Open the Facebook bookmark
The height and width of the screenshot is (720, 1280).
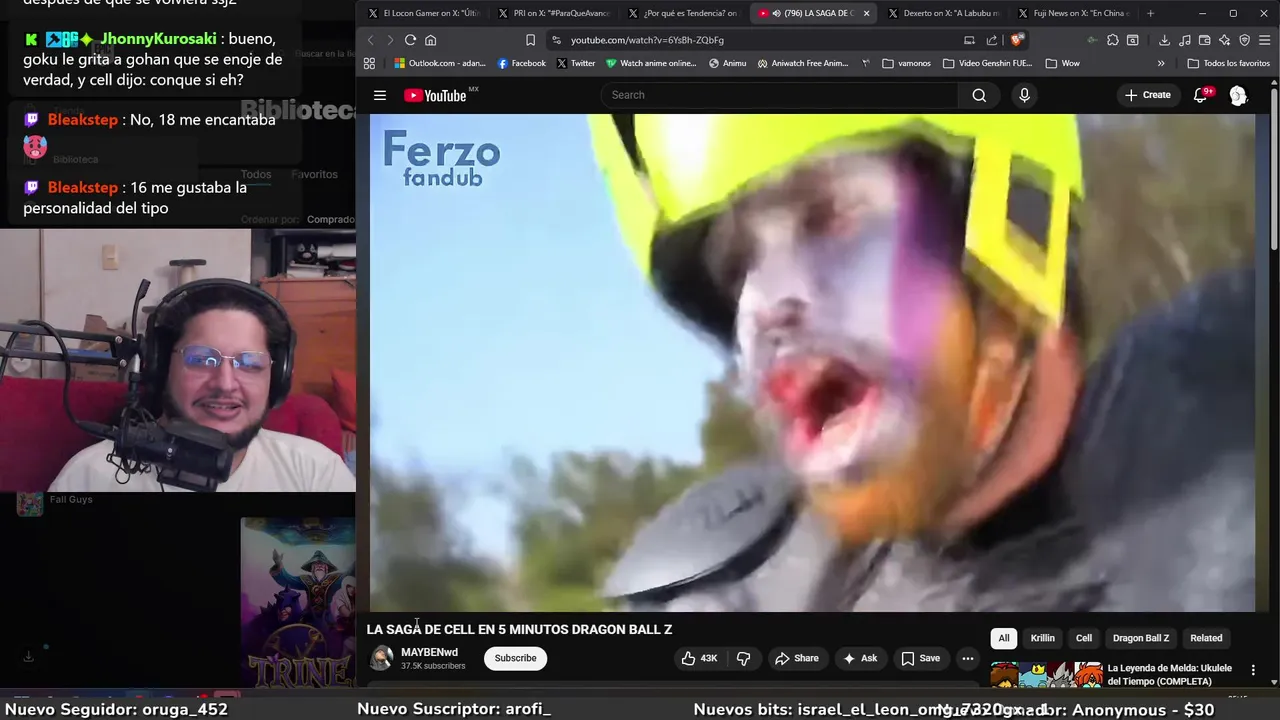522,63
